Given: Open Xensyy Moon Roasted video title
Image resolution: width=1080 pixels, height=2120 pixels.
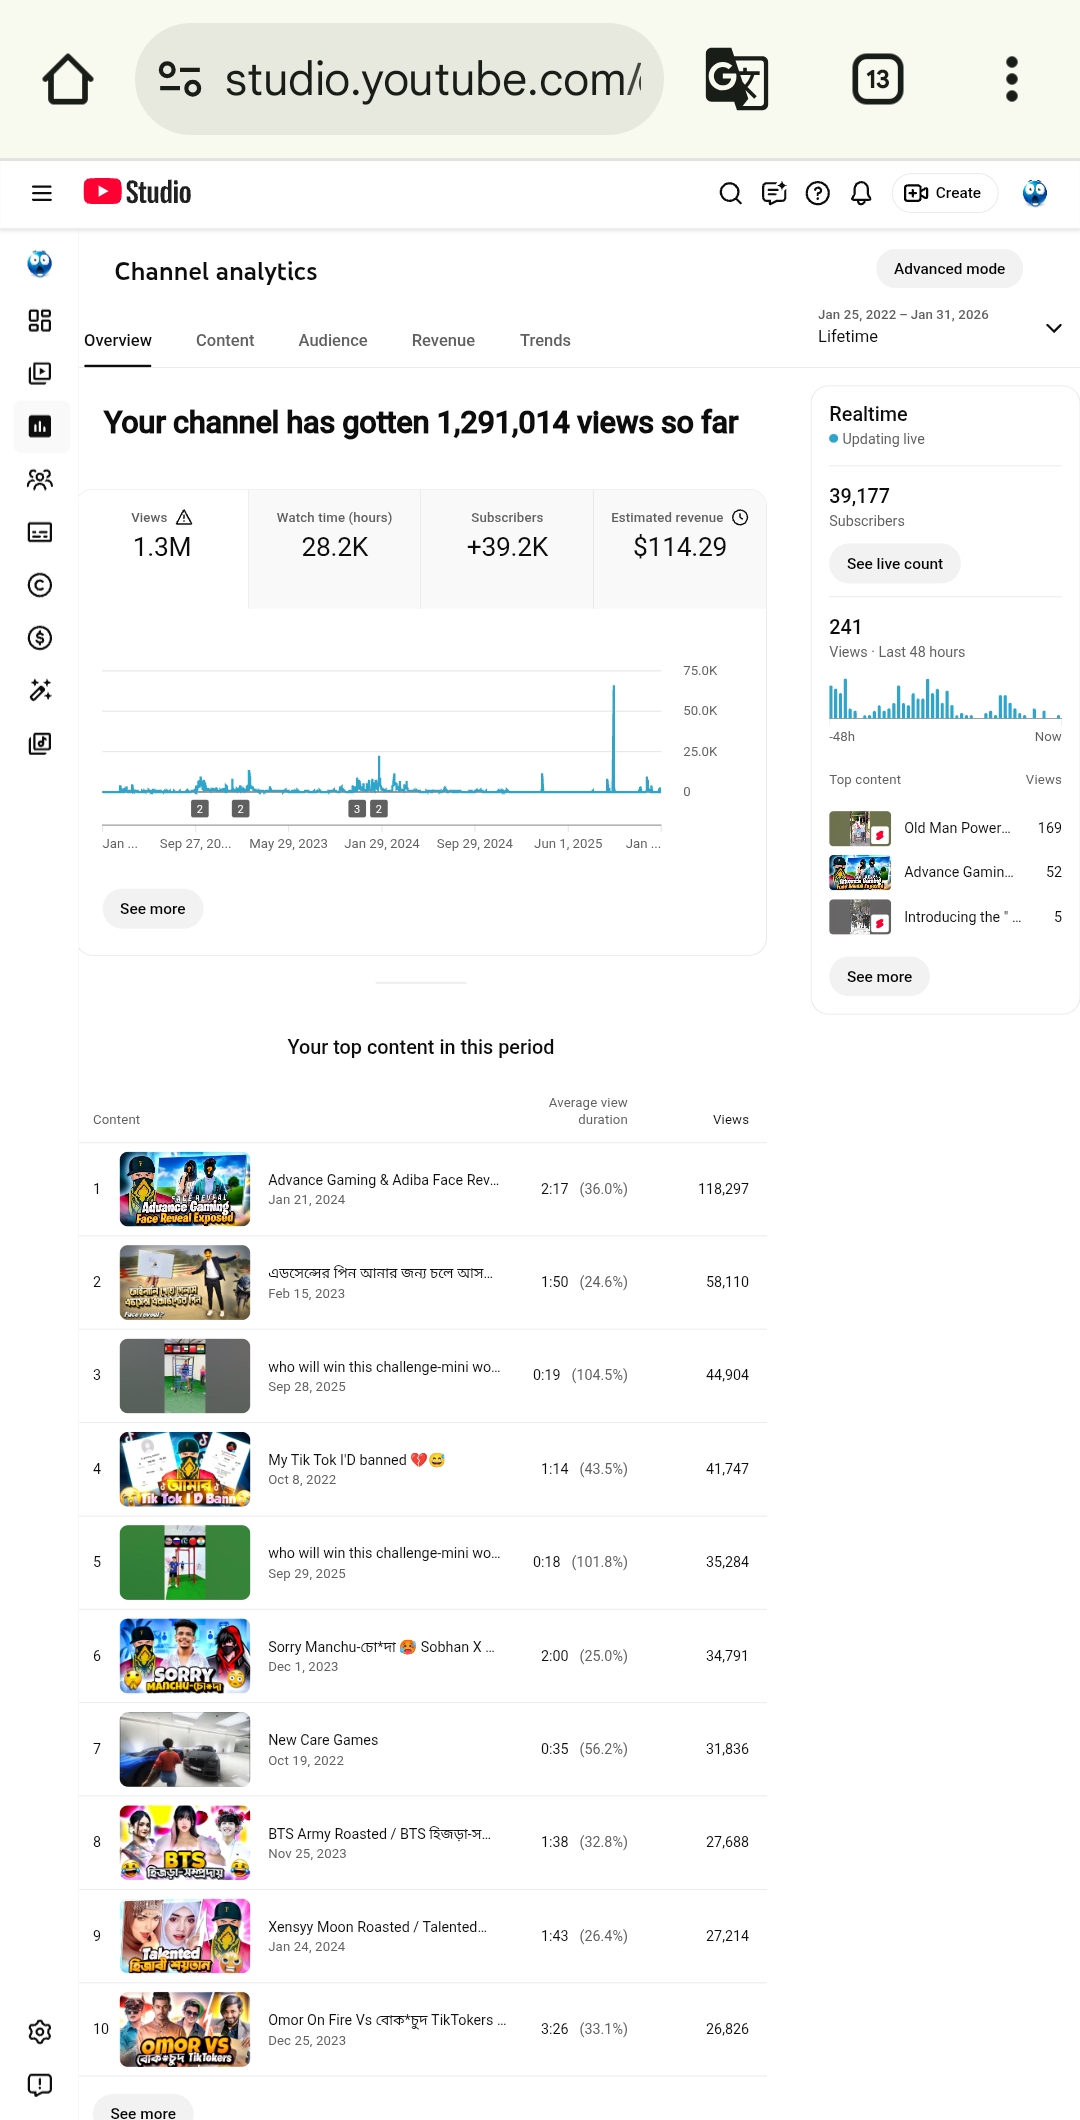Looking at the screenshot, I should [x=377, y=1927].
